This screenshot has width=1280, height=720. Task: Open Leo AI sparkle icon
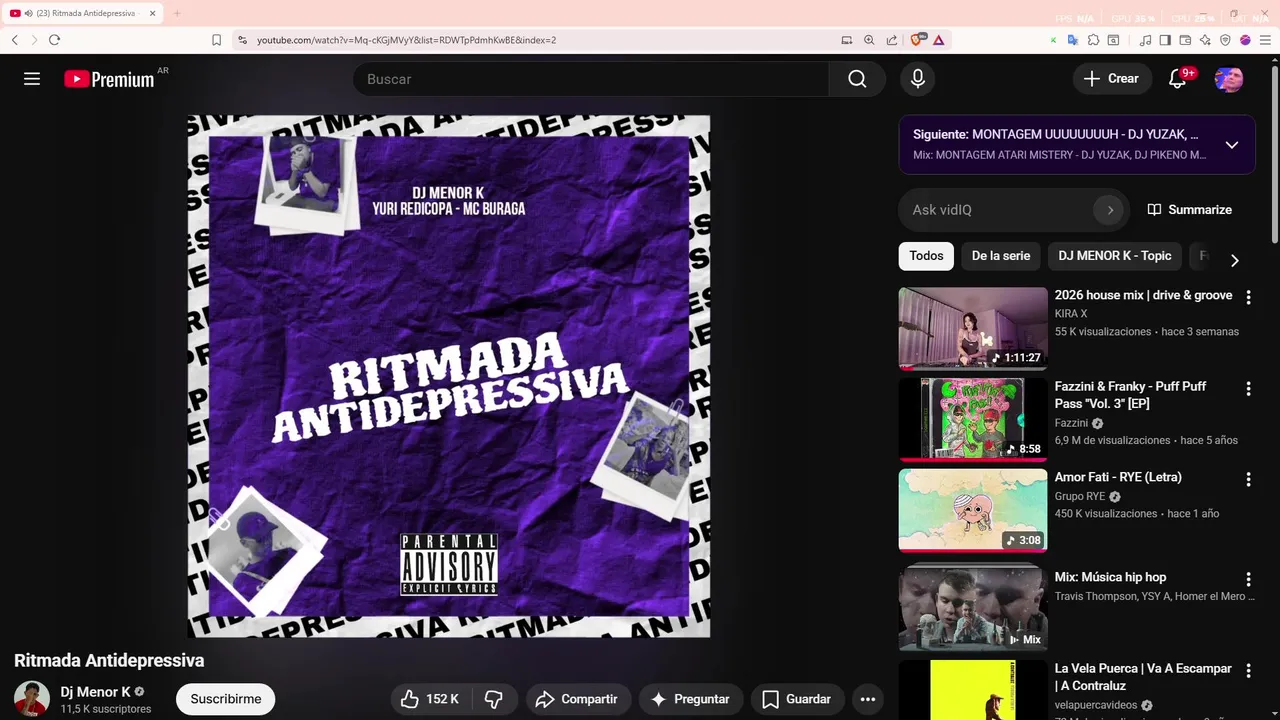click(x=1205, y=40)
